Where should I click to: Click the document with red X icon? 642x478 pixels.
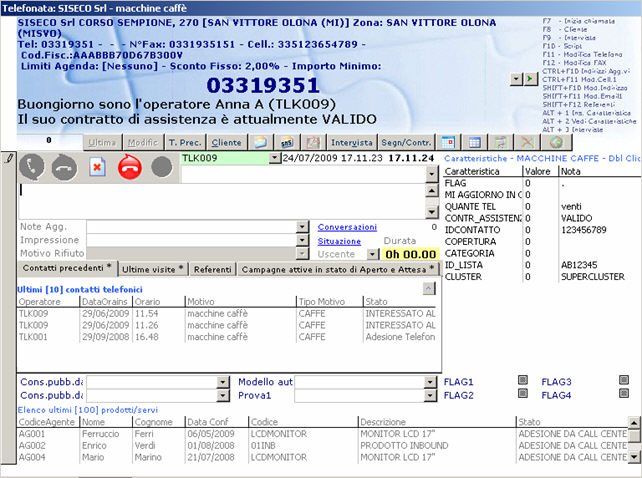coord(97,167)
